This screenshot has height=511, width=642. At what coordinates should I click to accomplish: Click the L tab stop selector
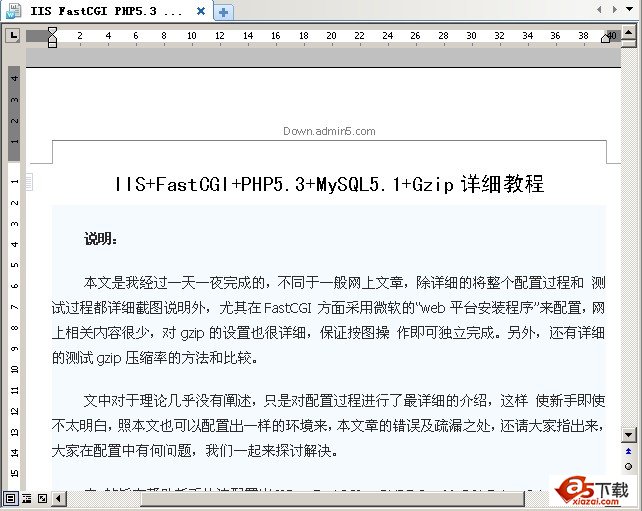click(13, 36)
